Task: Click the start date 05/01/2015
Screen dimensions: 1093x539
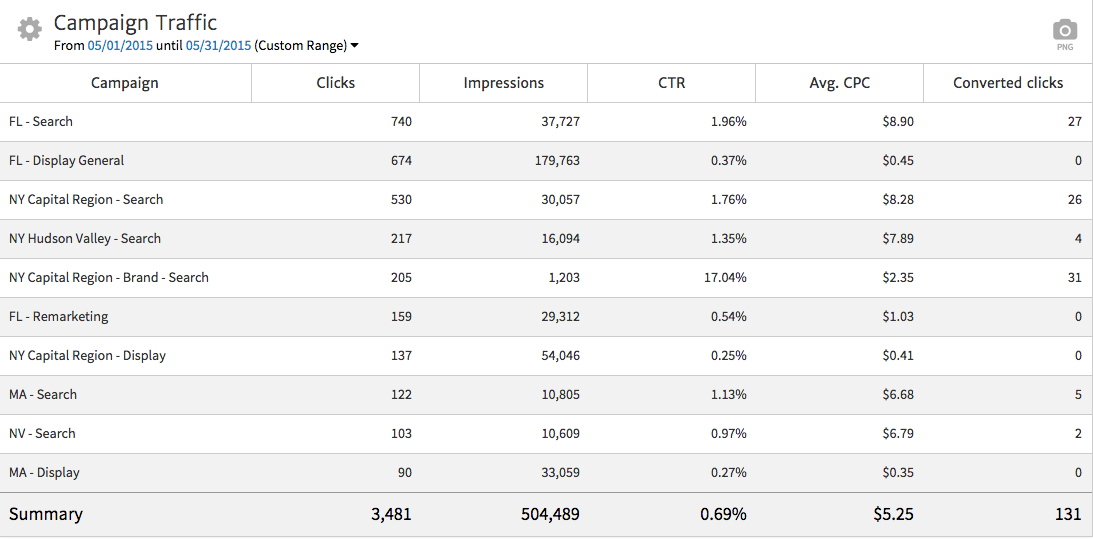Action: tap(121, 46)
